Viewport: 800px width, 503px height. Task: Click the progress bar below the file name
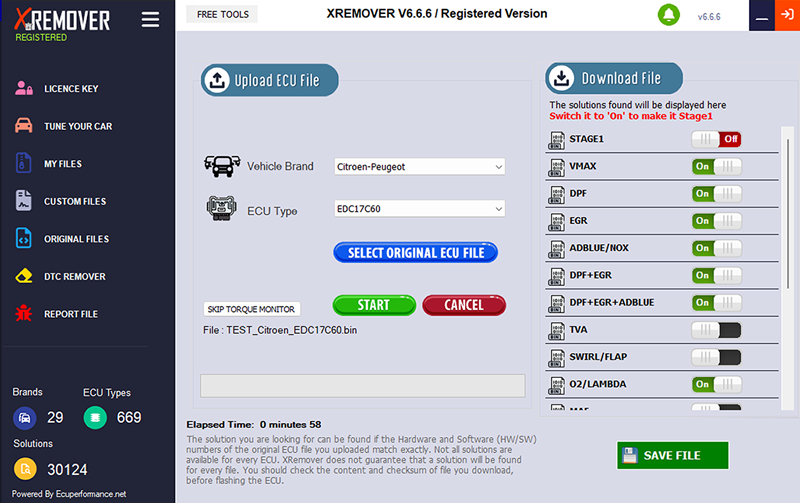coord(363,386)
